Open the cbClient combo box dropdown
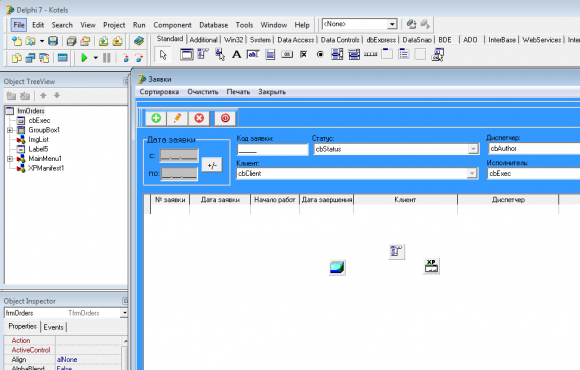 (x=472, y=173)
